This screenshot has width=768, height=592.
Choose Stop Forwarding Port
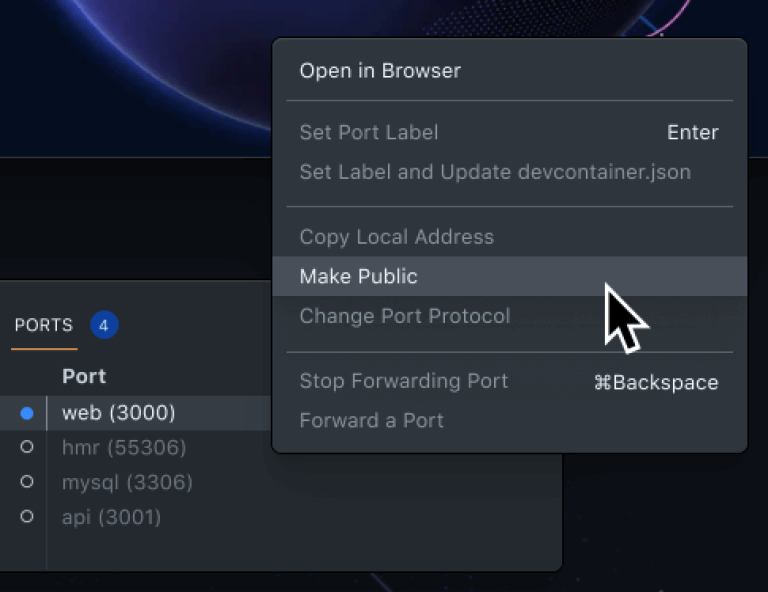tap(404, 381)
